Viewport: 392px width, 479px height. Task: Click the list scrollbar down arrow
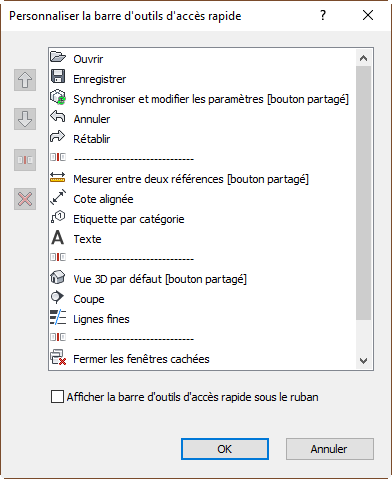click(363, 361)
